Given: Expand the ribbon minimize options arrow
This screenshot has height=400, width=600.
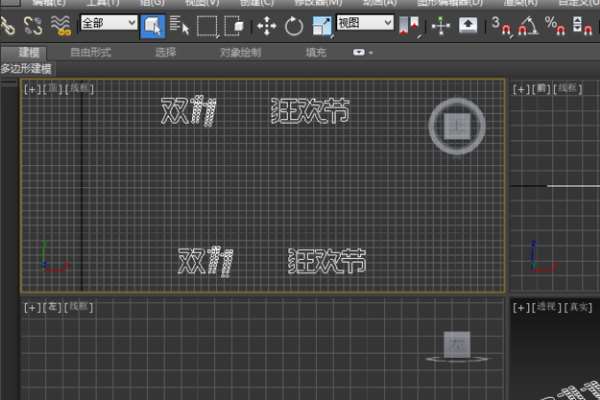Looking at the screenshot, I should [371, 53].
